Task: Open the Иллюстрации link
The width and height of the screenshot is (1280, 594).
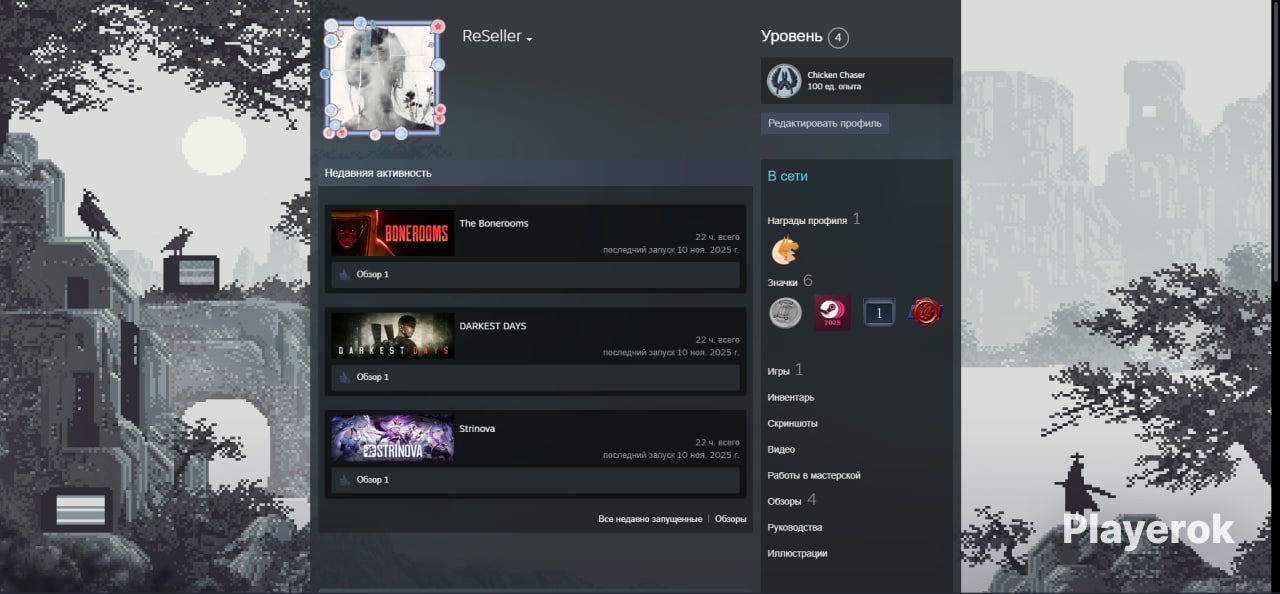Action: (797, 553)
